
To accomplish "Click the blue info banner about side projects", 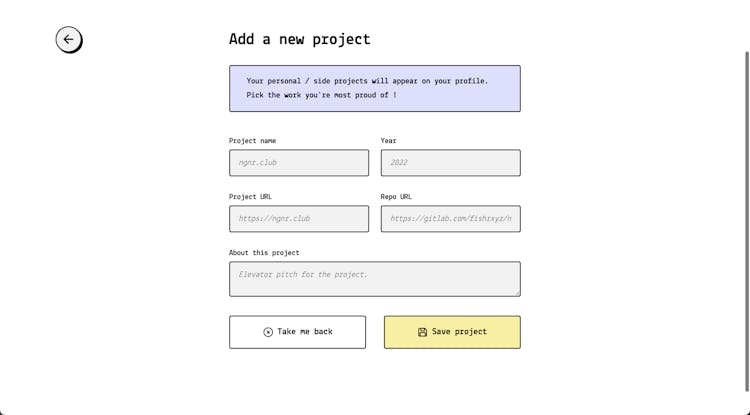I will coord(374,88).
